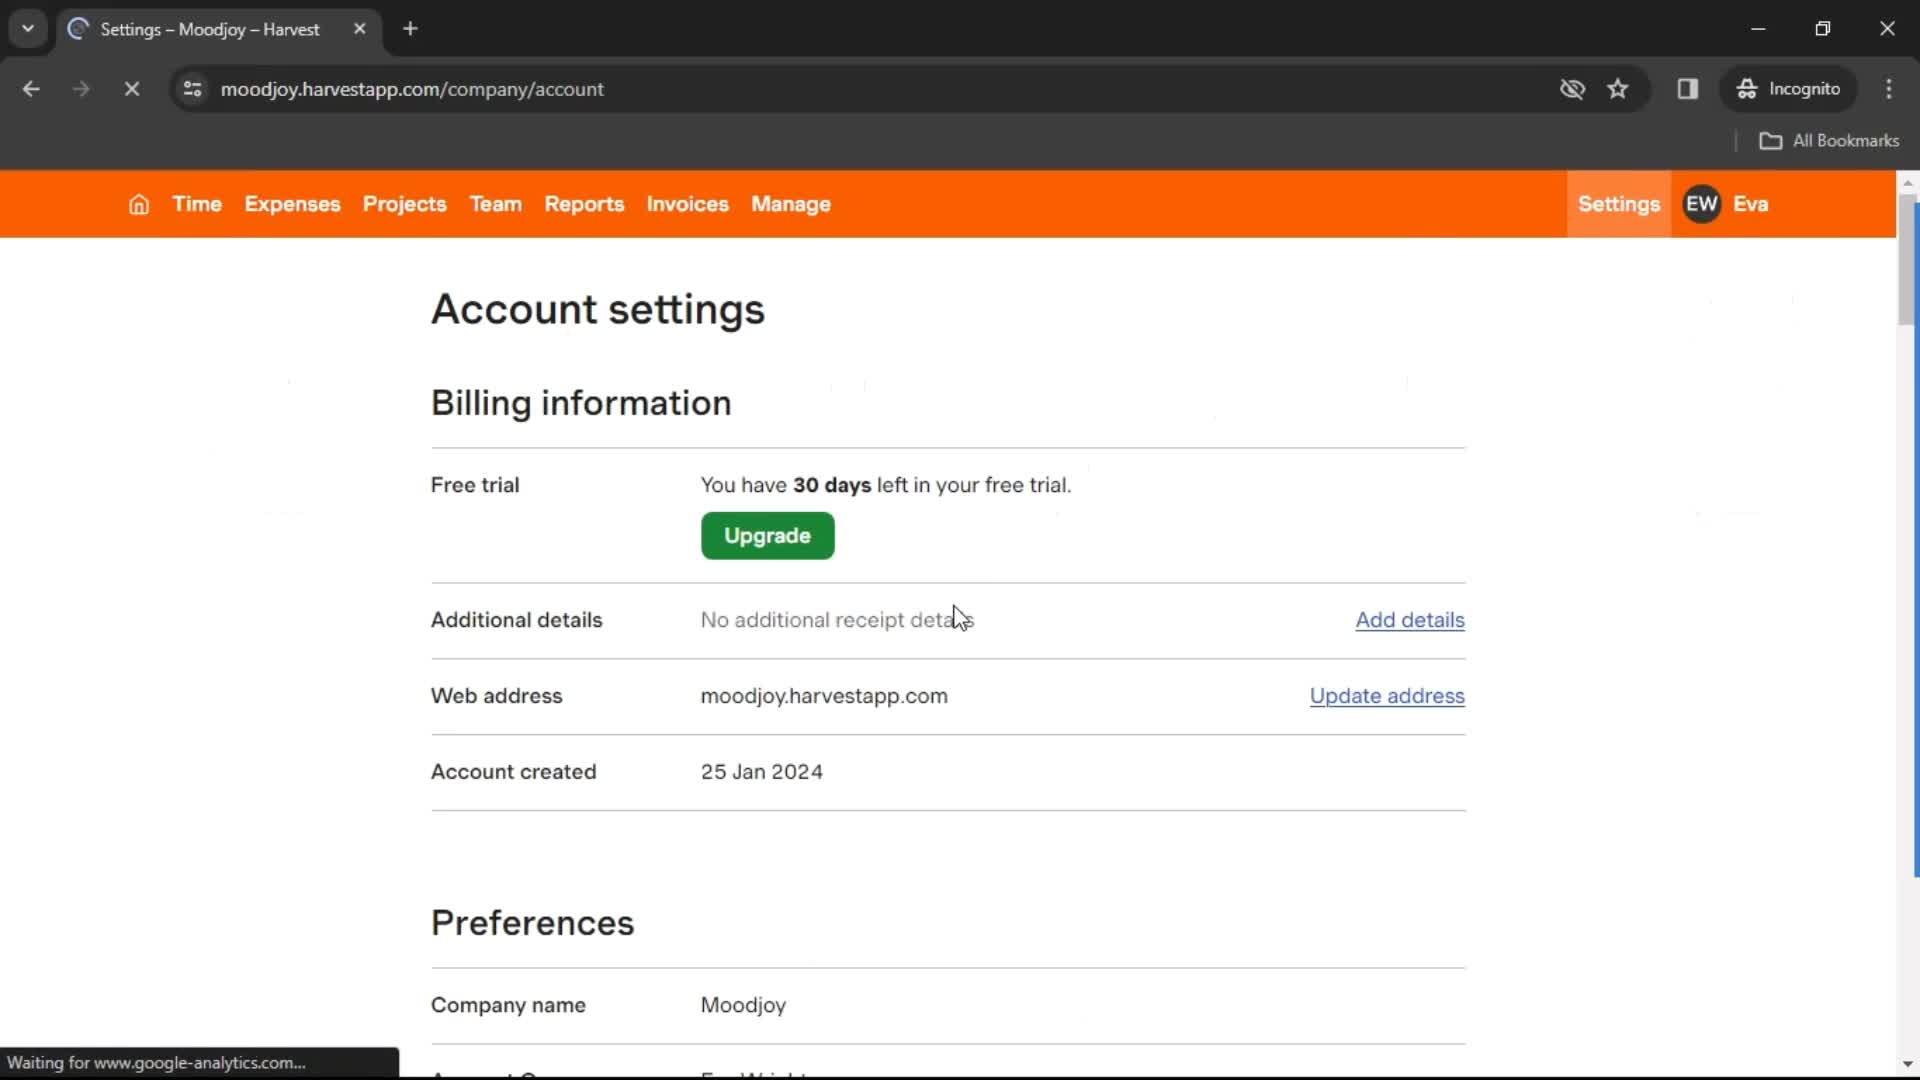Click the Upgrade button
The image size is (1920, 1080).
coord(767,534)
